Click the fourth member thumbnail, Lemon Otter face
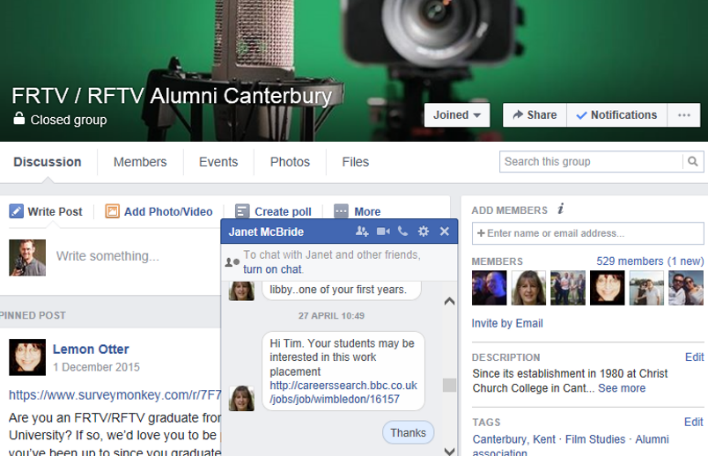This screenshot has height=456, width=708. pyautogui.click(x=607, y=288)
